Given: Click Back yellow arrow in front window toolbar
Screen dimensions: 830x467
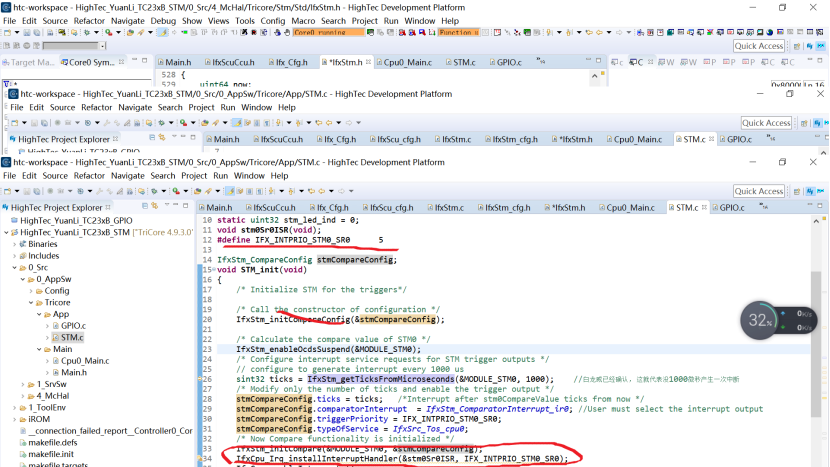Looking at the screenshot, I should 321,191.
